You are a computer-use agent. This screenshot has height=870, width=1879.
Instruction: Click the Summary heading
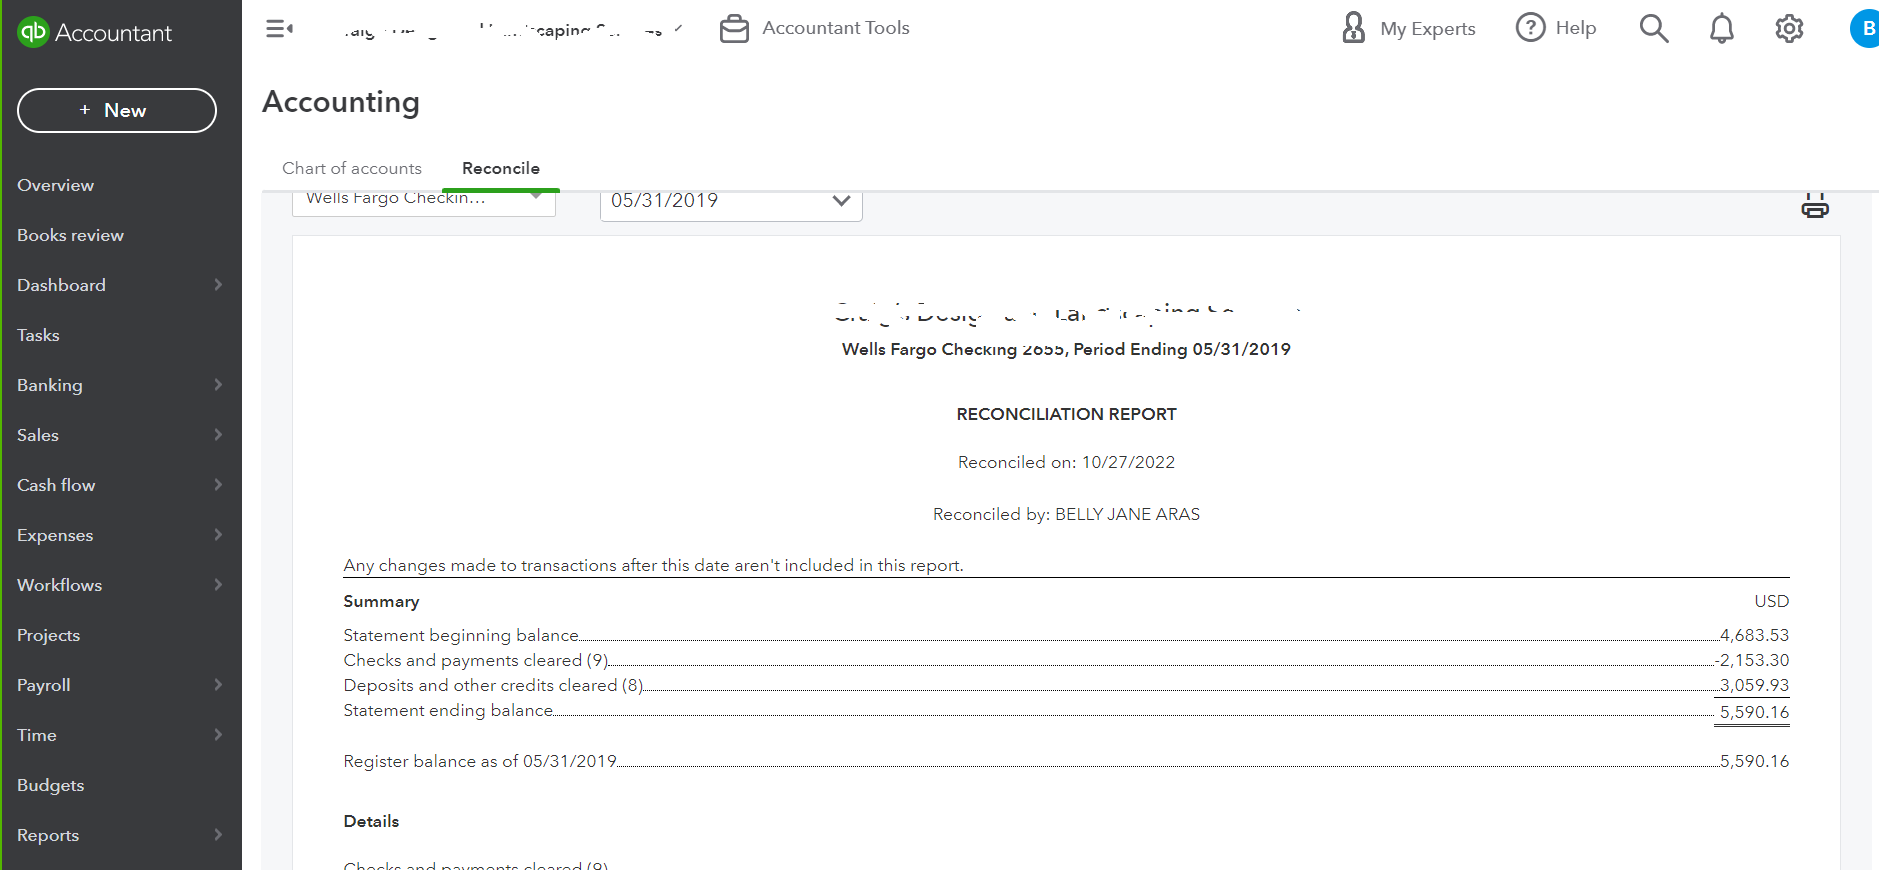pyautogui.click(x=381, y=601)
